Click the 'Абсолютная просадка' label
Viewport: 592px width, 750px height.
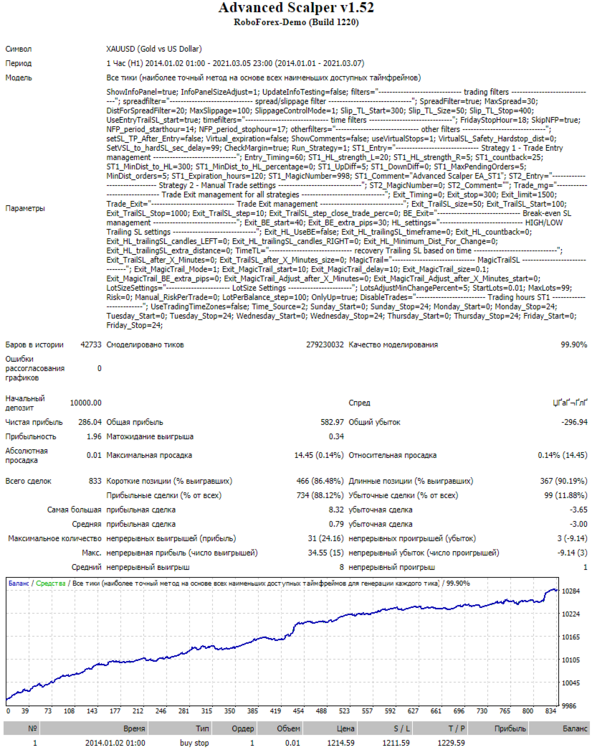coord(26,455)
